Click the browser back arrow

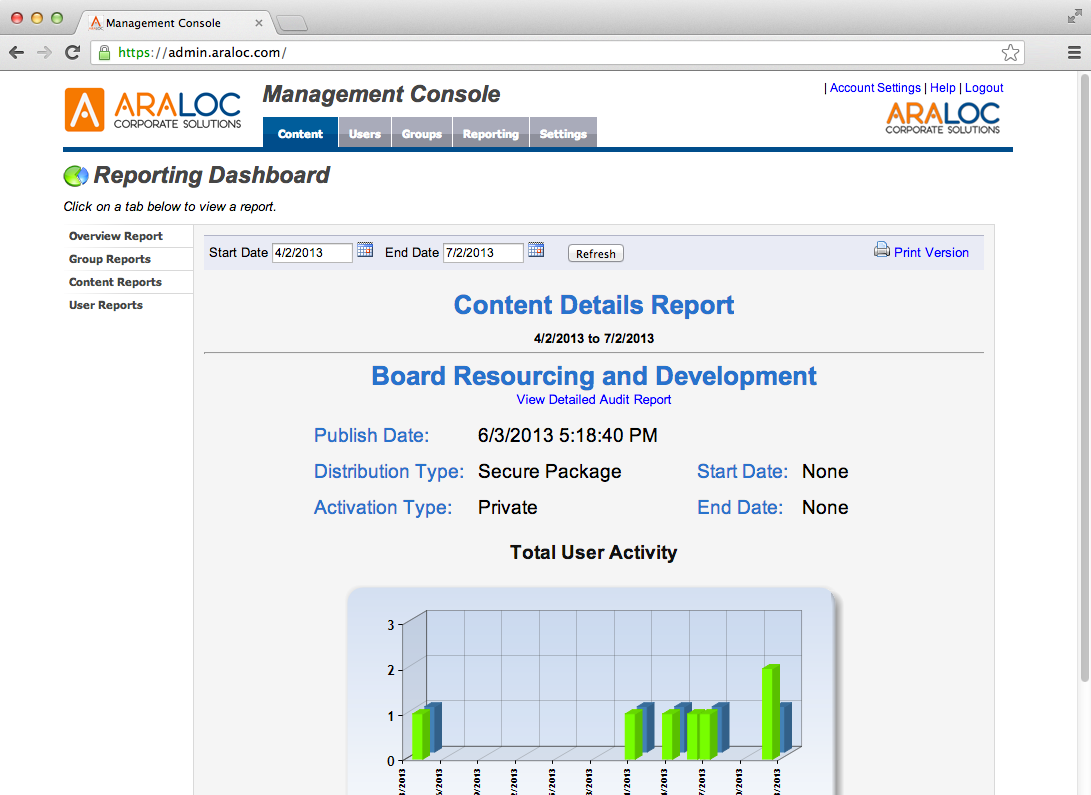pyautogui.click(x=16, y=52)
